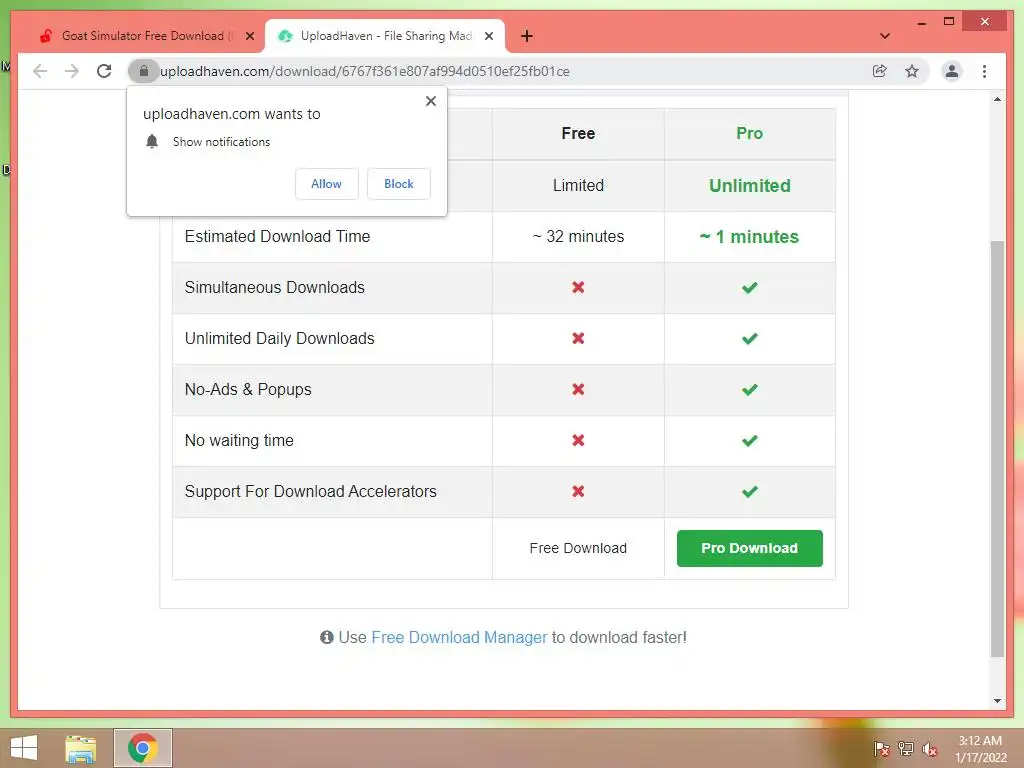Click the padlock site info icon

pyautogui.click(x=144, y=71)
